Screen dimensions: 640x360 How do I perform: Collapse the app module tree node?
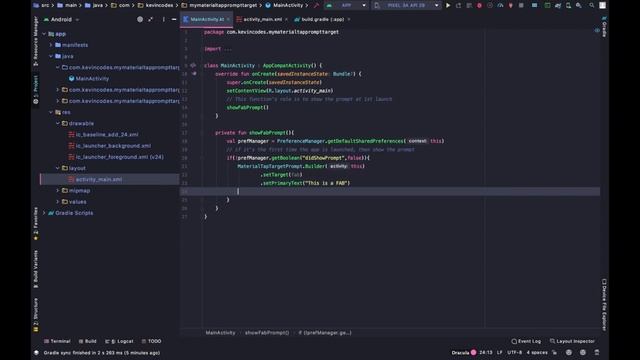44,34
